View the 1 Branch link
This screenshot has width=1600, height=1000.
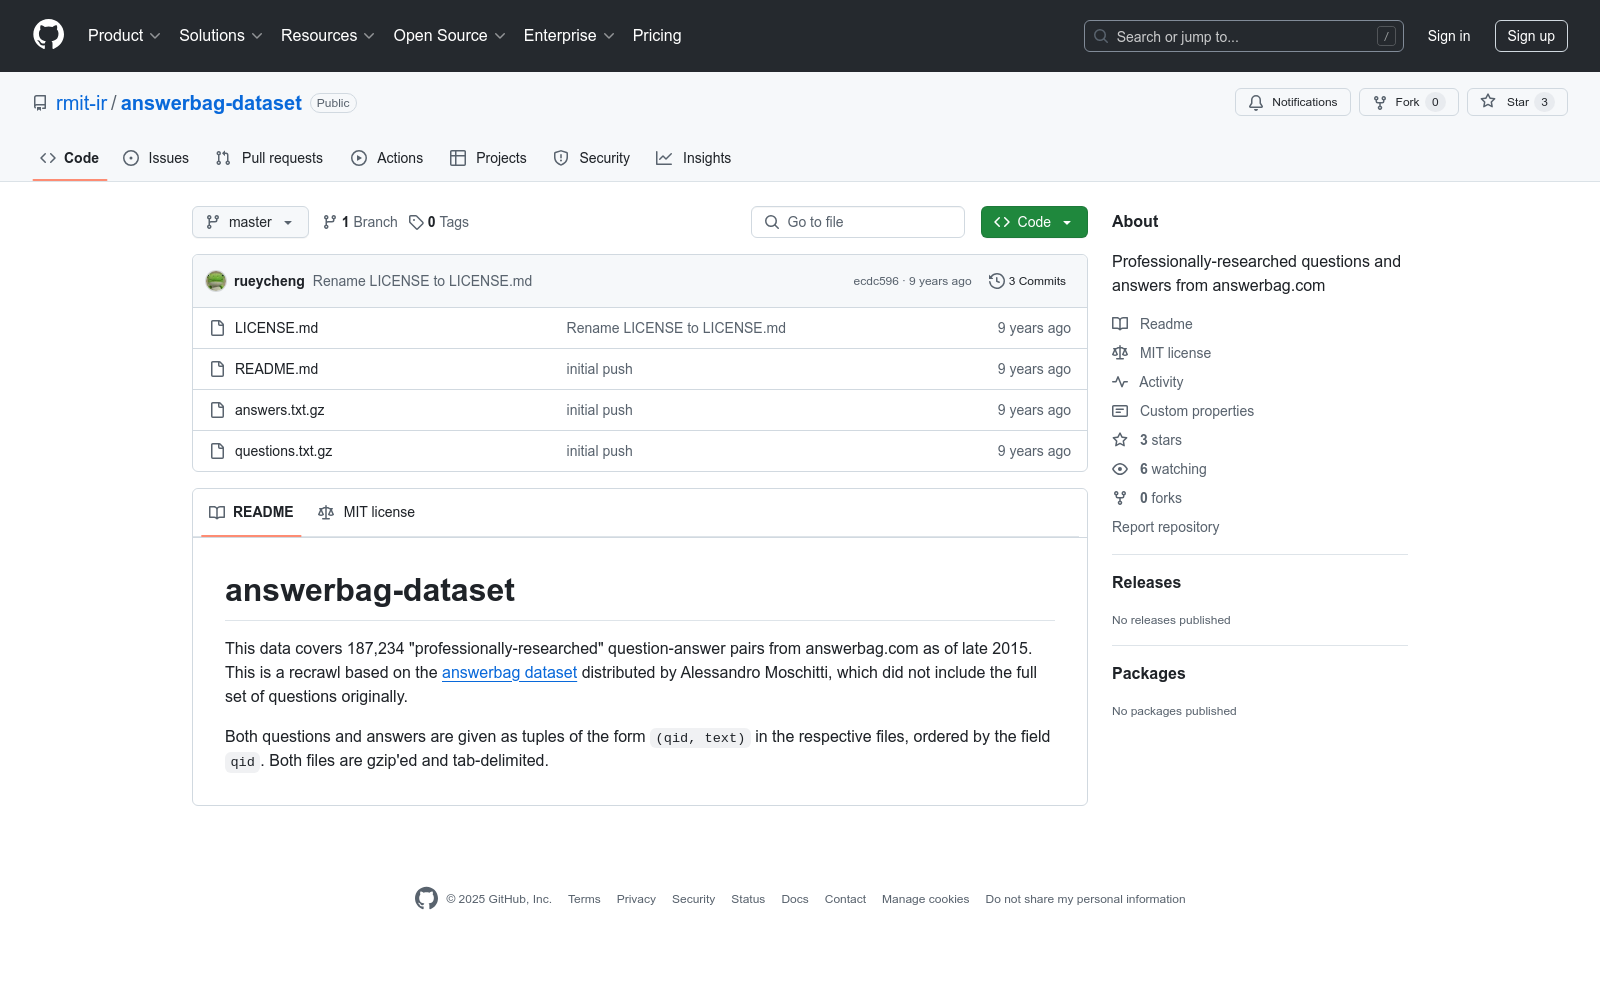360,222
